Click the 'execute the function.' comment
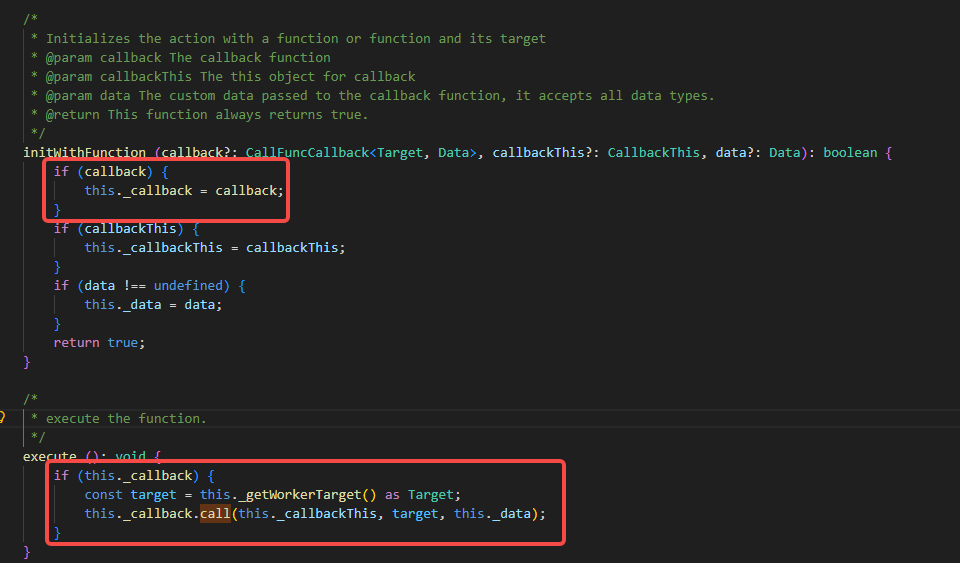 (x=119, y=419)
